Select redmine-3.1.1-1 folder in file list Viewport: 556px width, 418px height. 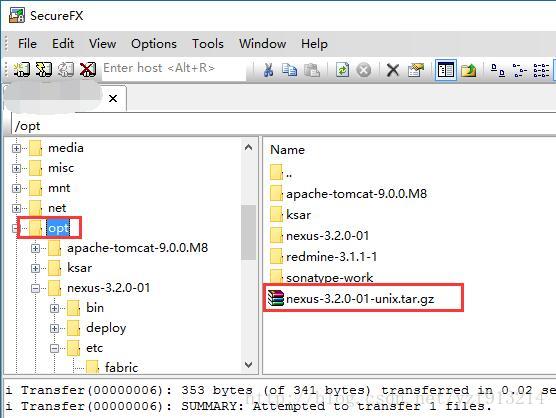[x=332, y=256]
